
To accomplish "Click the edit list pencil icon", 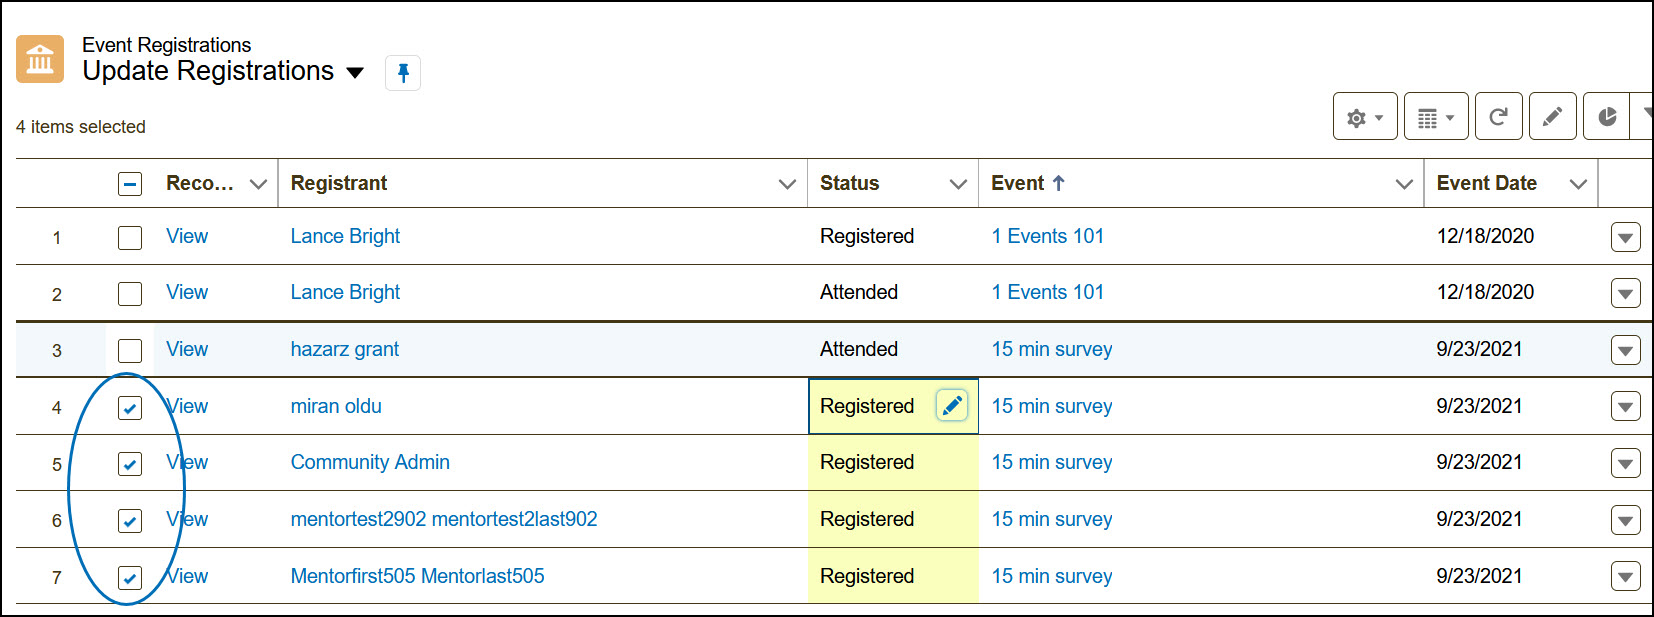I will (1552, 117).
